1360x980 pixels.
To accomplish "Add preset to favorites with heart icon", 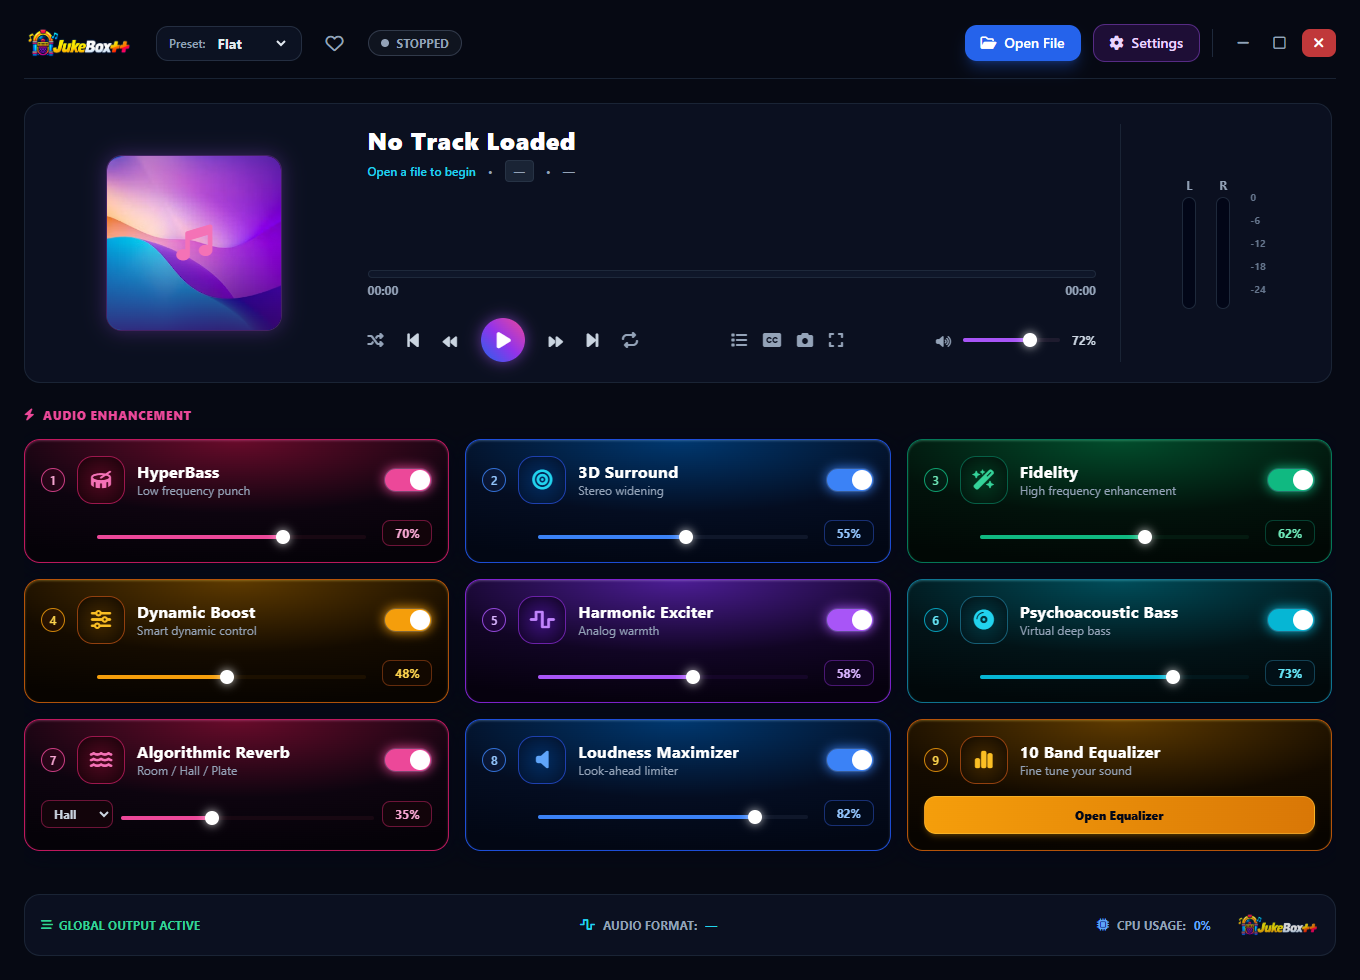I will coord(335,43).
